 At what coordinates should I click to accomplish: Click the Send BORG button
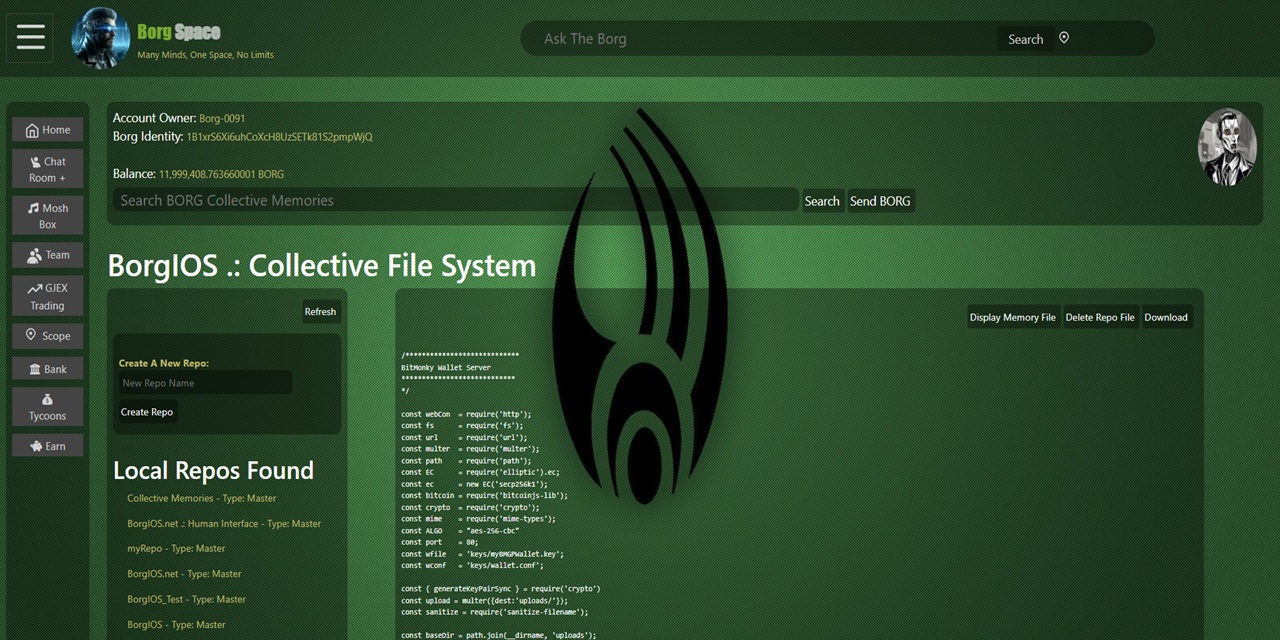pyautogui.click(x=880, y=201)
